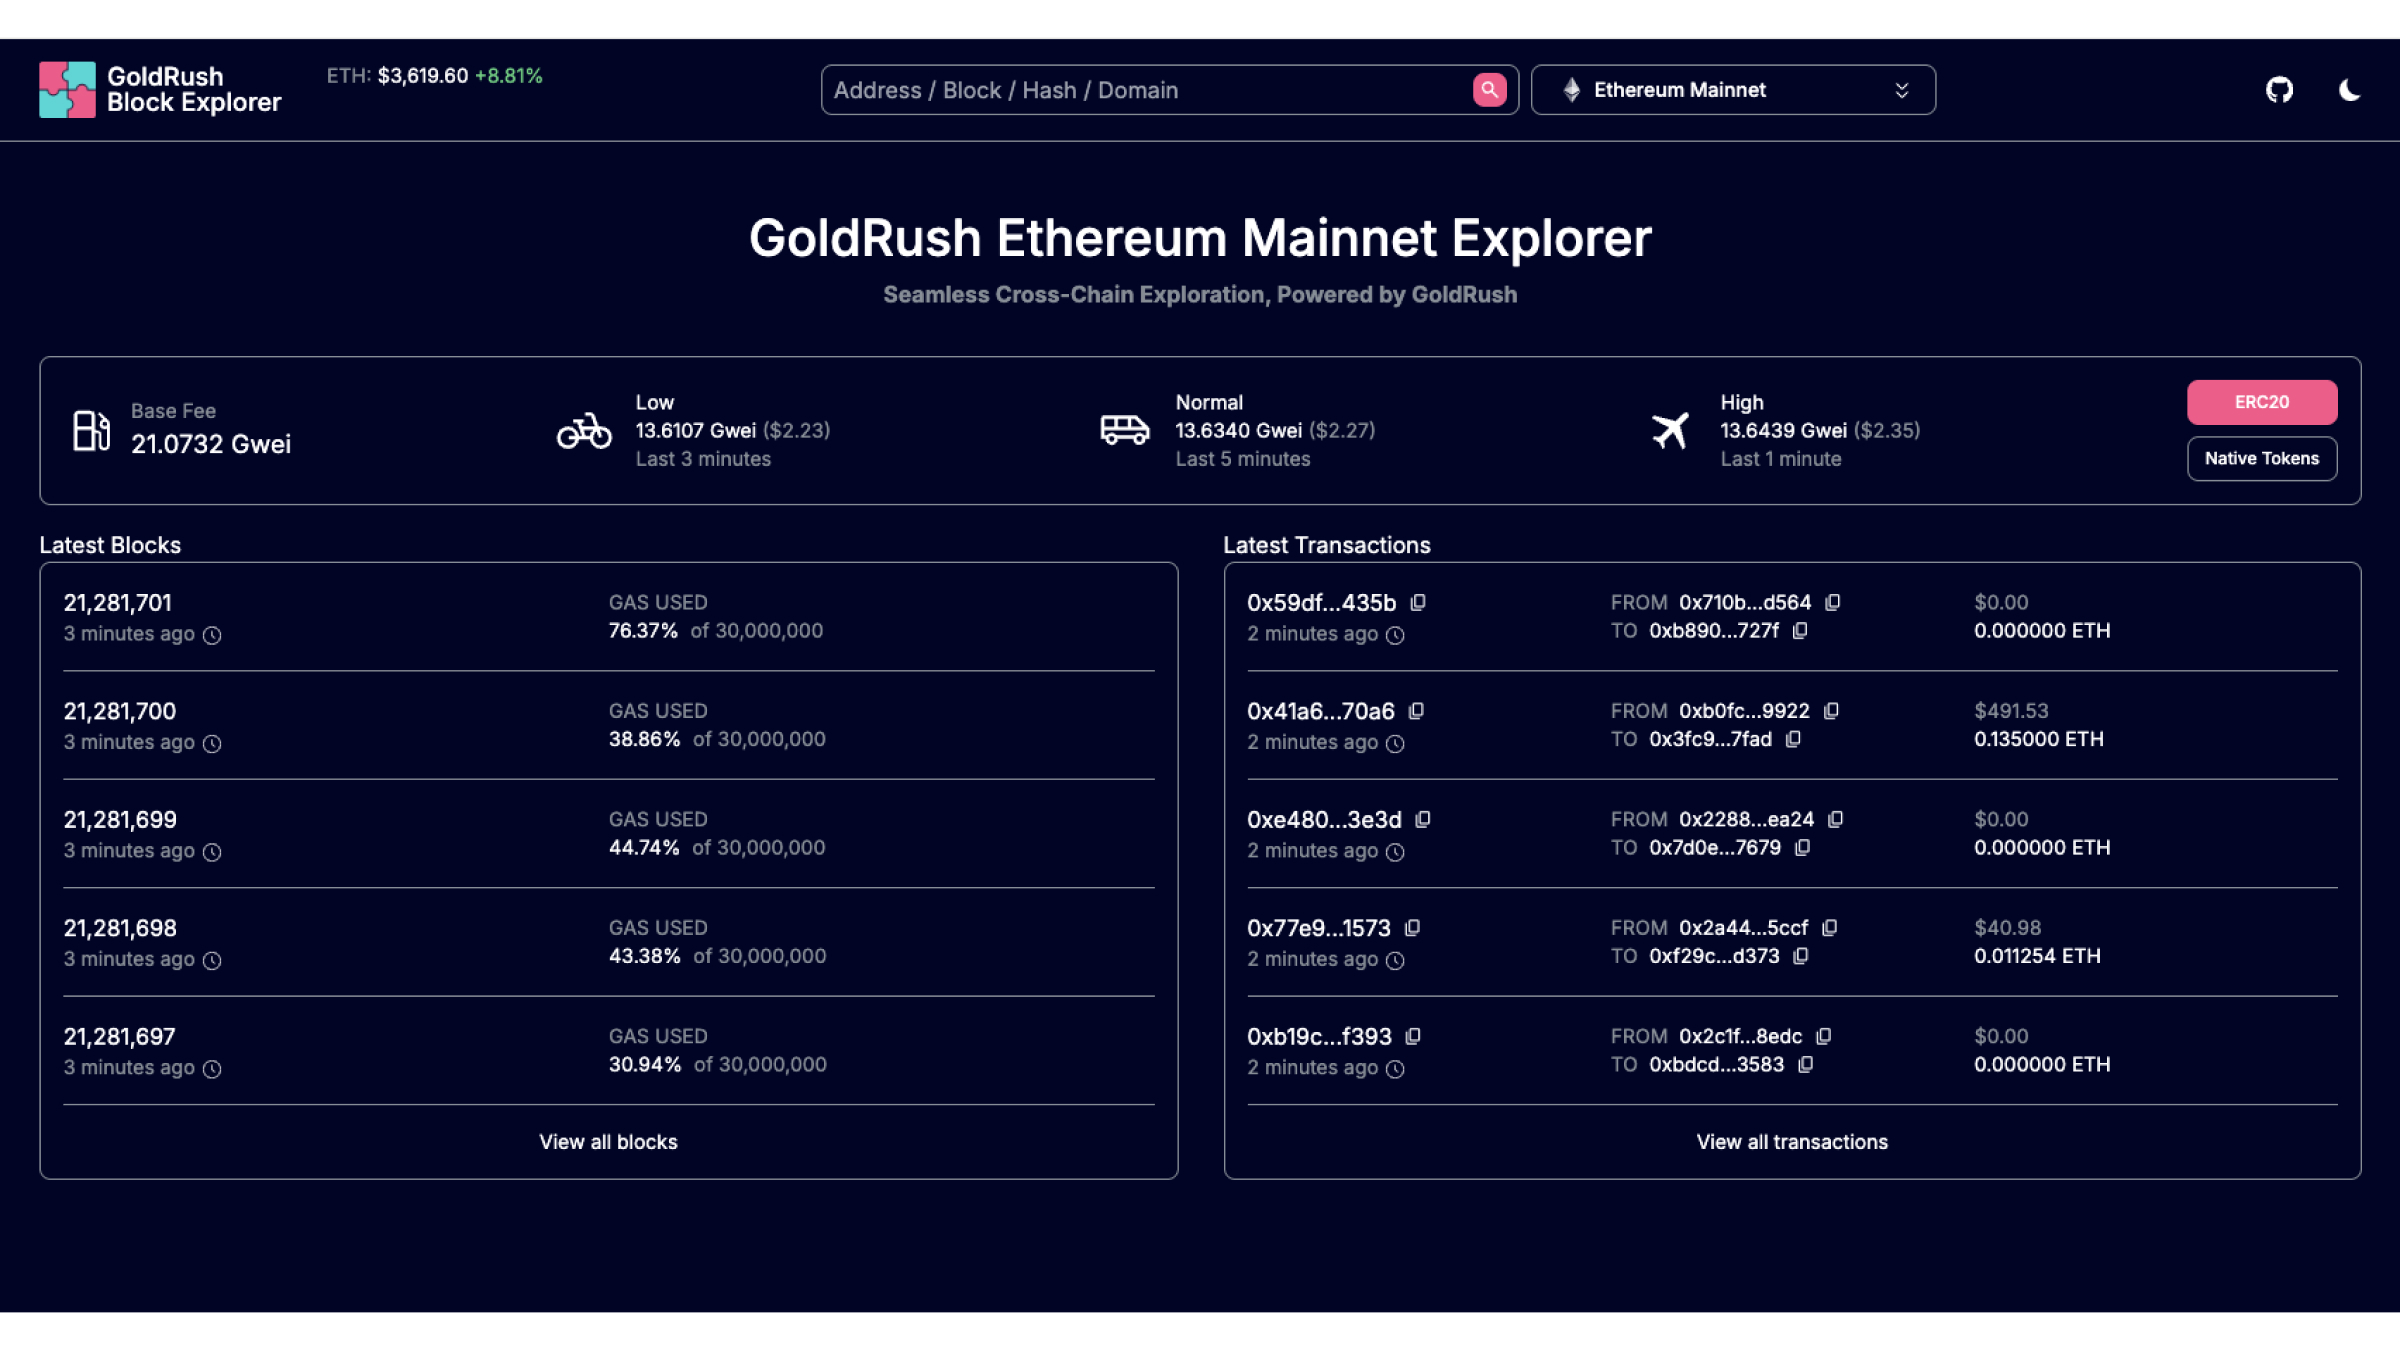Click the pink search magnifier button
The height and width of the screenshot is (1350, 2400).
1489,90
